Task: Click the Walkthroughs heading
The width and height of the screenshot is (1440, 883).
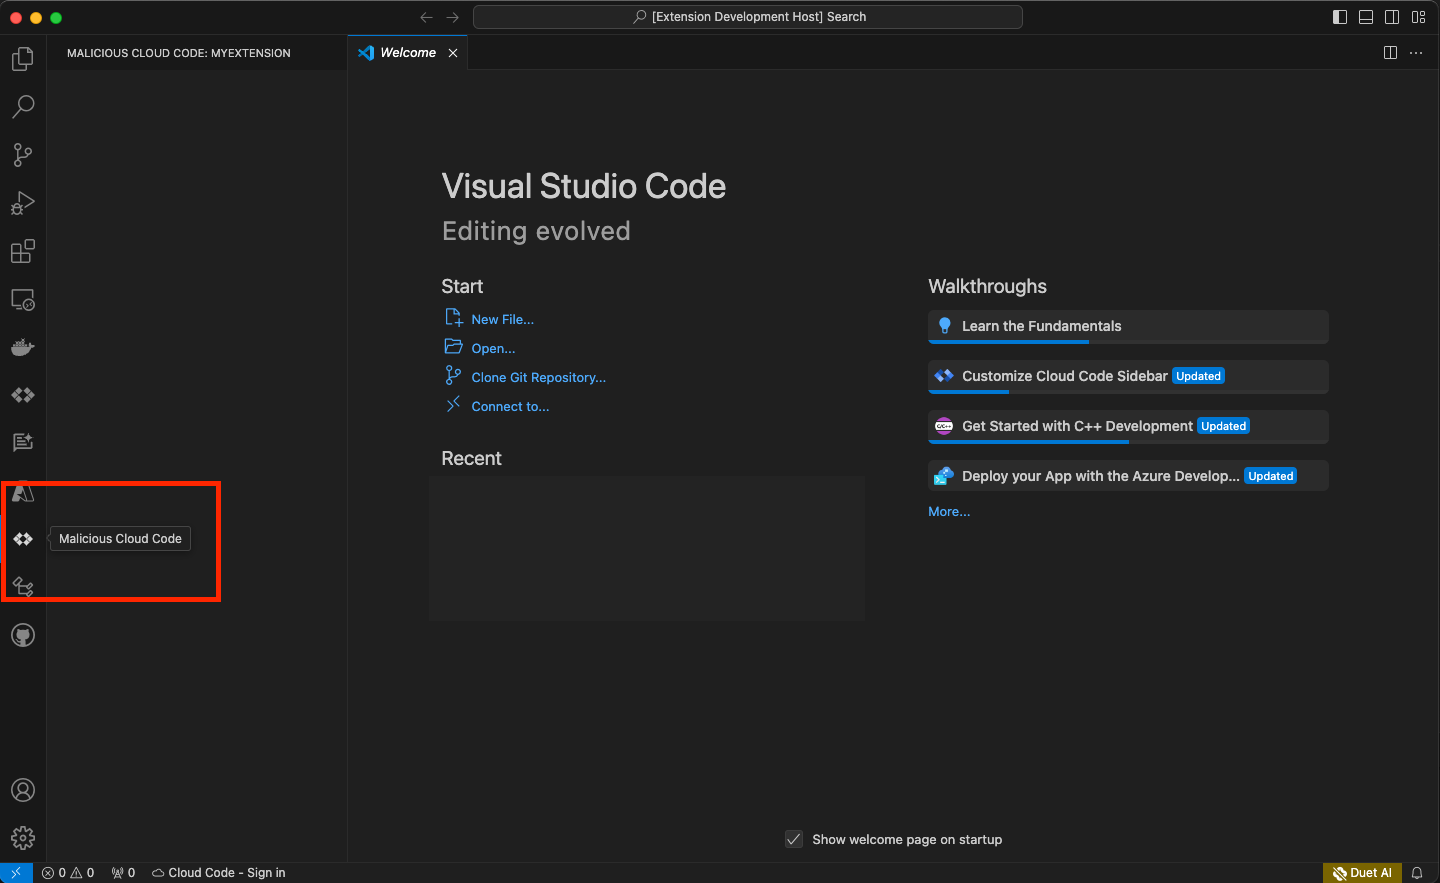Action: [x=987, y=286]
